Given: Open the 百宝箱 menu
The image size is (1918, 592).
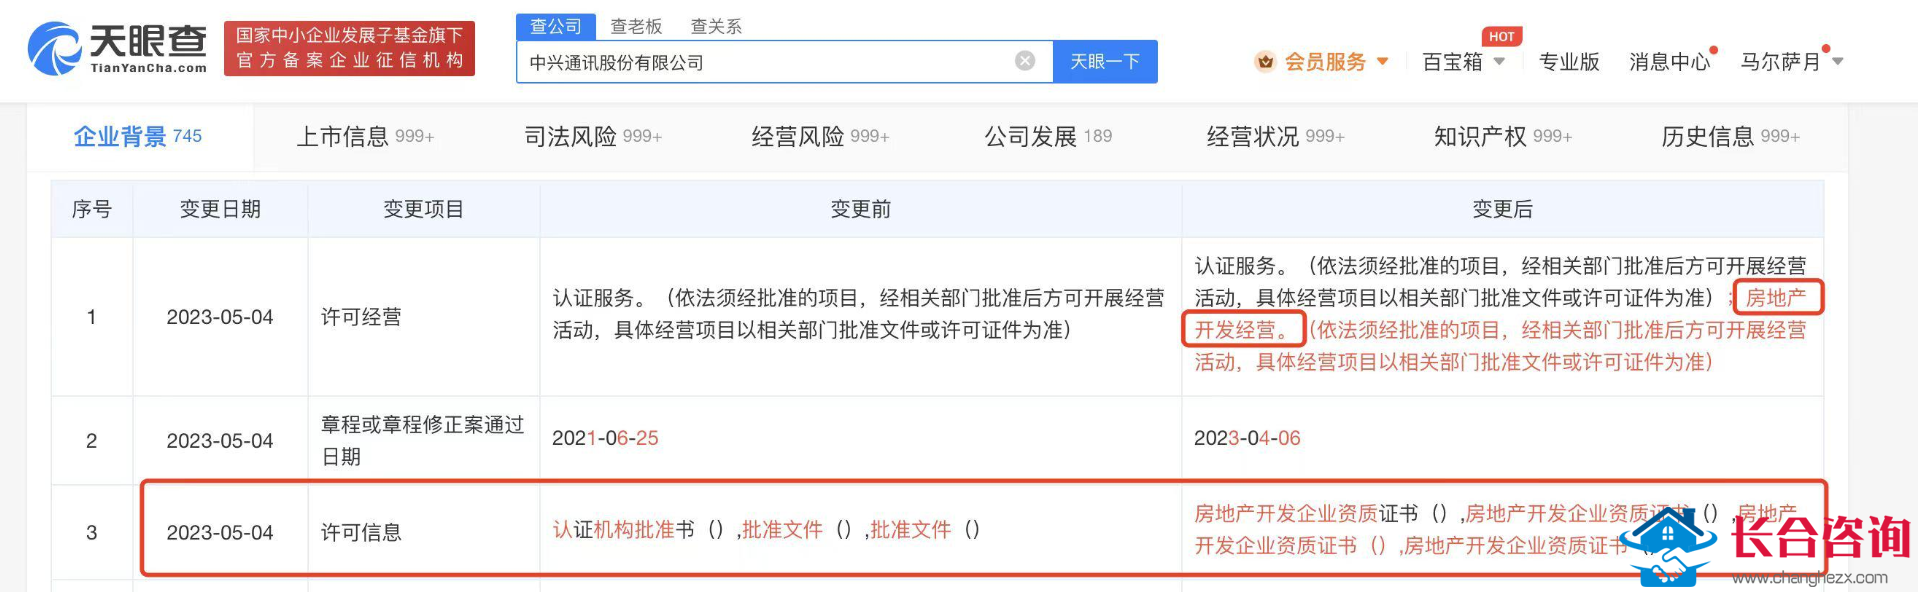Looking at the screenshot, I should (1452, 62).
